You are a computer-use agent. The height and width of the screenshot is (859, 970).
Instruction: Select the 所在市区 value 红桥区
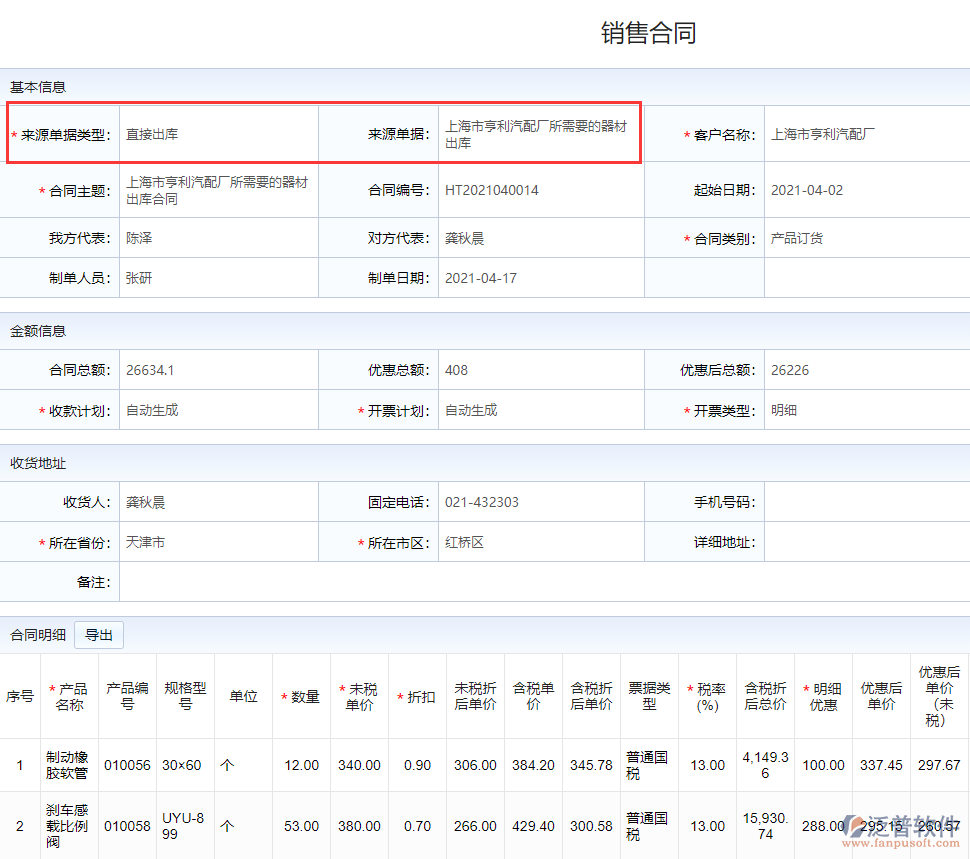(x=540, y=542)
